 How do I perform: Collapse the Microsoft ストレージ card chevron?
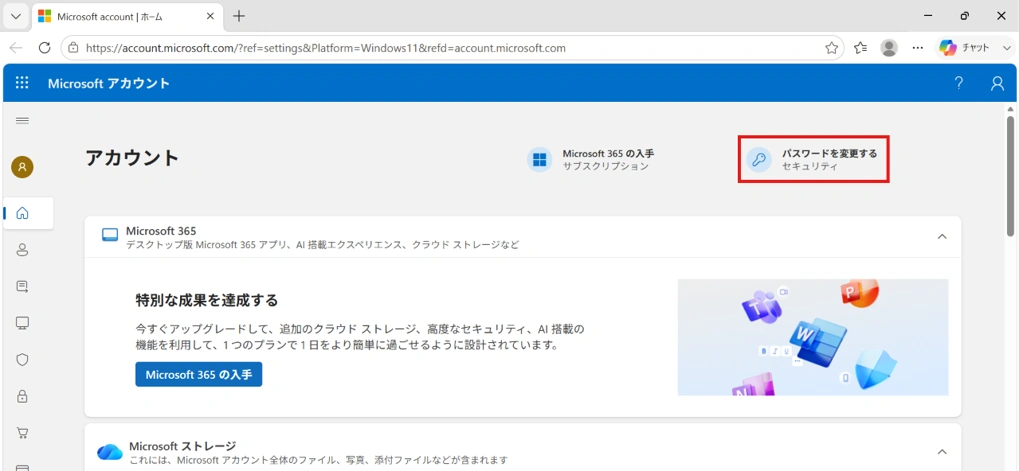click(942, 452)
